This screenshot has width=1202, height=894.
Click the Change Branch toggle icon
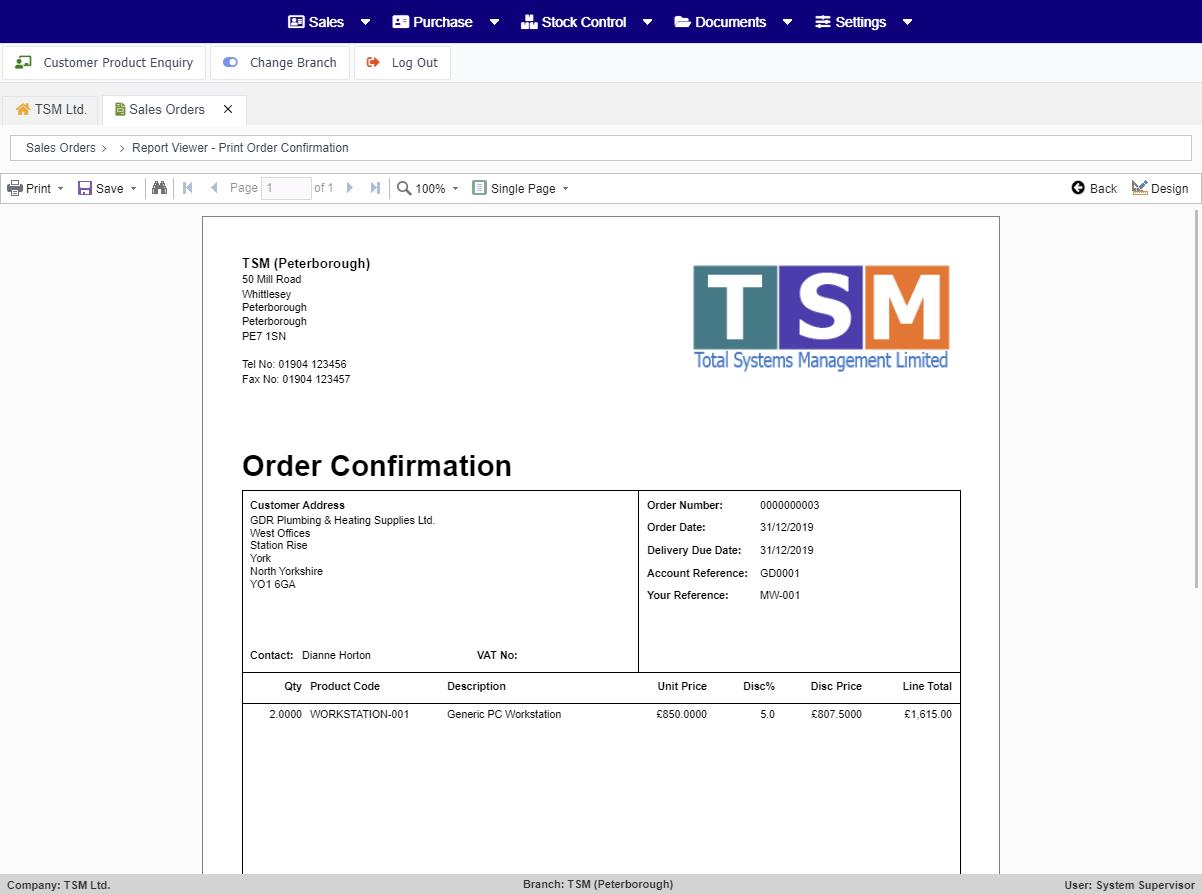click(x=230, y=62)
